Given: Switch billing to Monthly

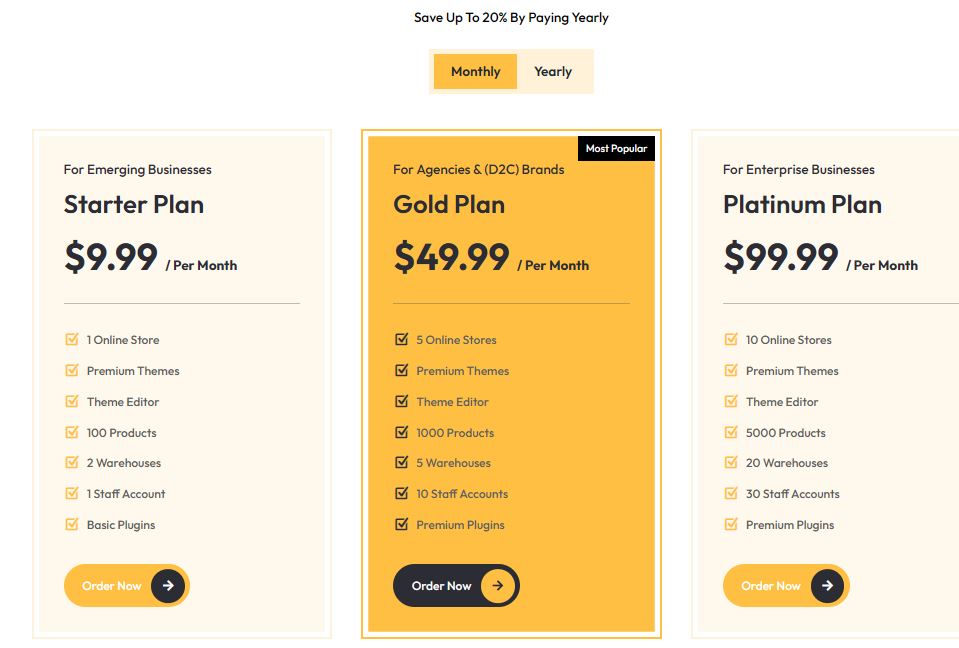Looking at the screenshot, I should tap(475, 72).
